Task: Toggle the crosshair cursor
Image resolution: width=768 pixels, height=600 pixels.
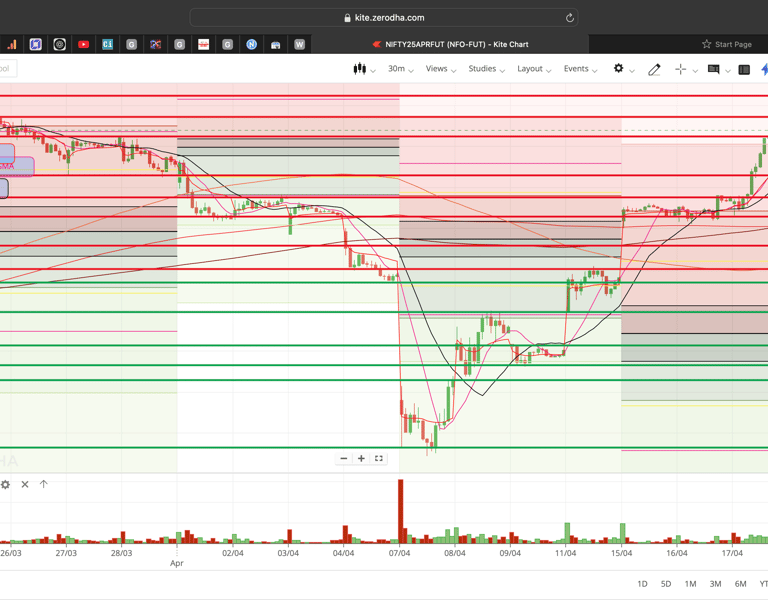Action: click(x=680, y=70)
